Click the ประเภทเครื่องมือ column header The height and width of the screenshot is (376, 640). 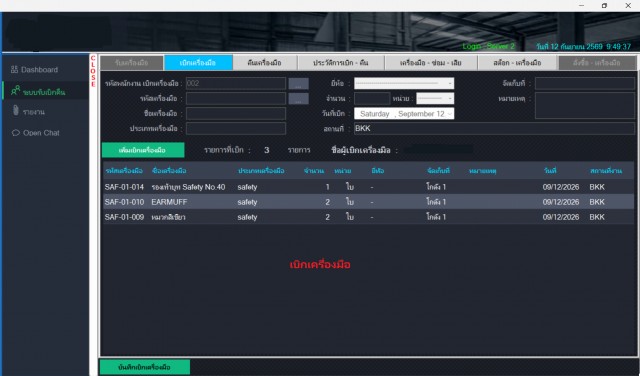tap(261, 171)
